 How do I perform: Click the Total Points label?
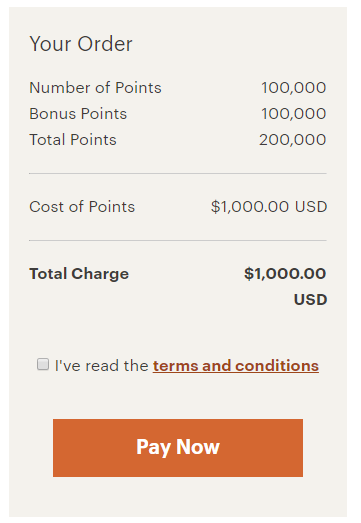click(x=73, y=140)
